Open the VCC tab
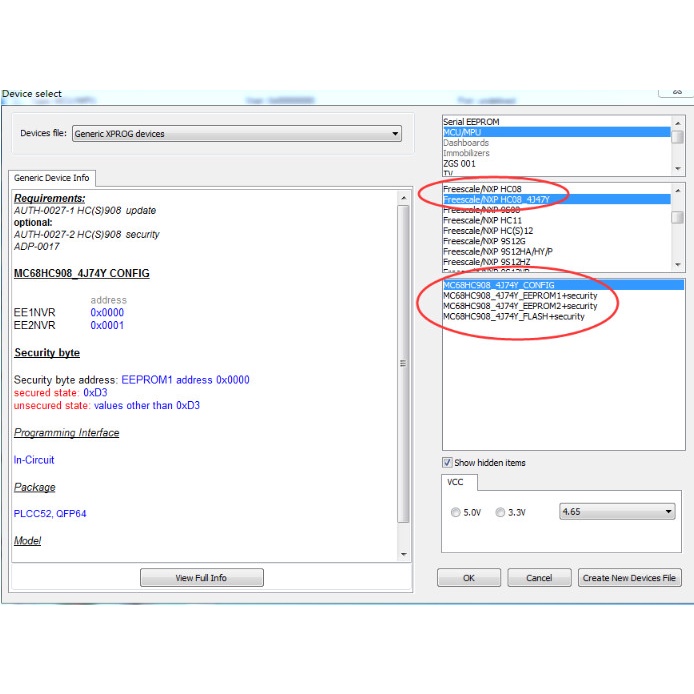The height and width of the screenshot is (694, 694). 456,482
